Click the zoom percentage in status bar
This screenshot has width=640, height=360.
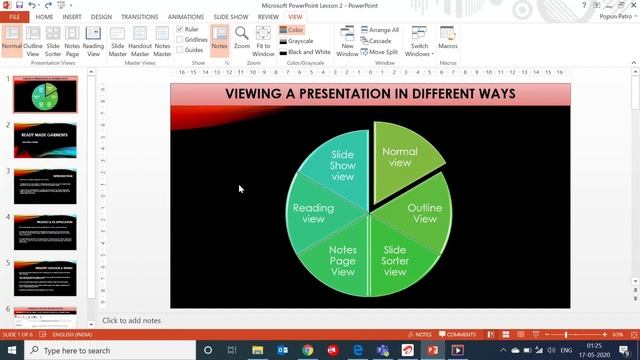click(618, 334)
